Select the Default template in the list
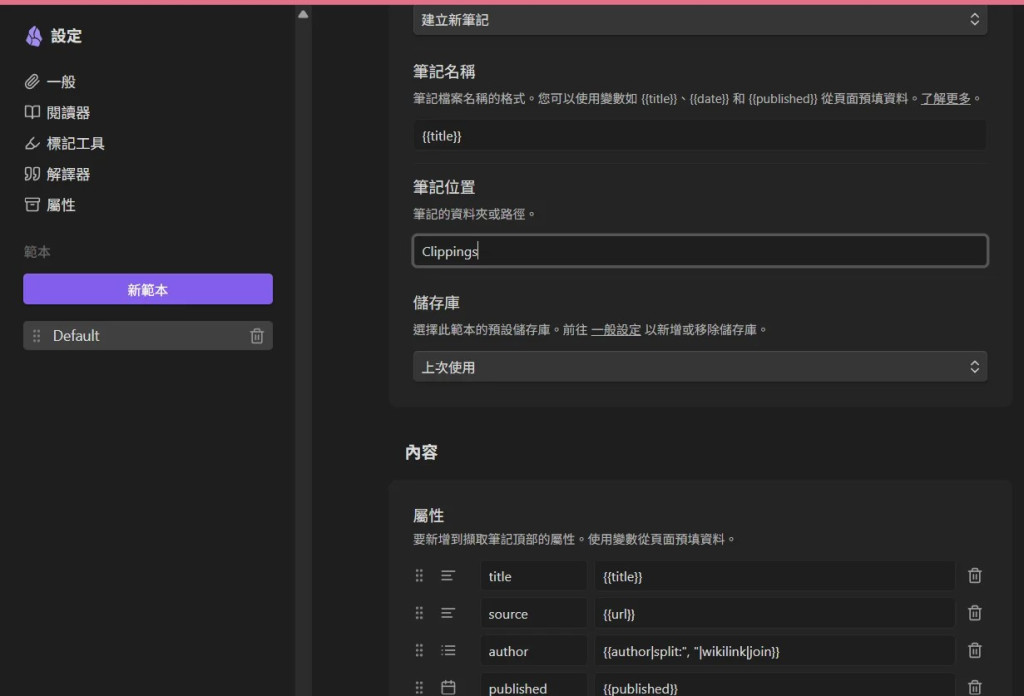Image resolution: width=1024 pixels, height=696 pixels. tap(148, 336)
